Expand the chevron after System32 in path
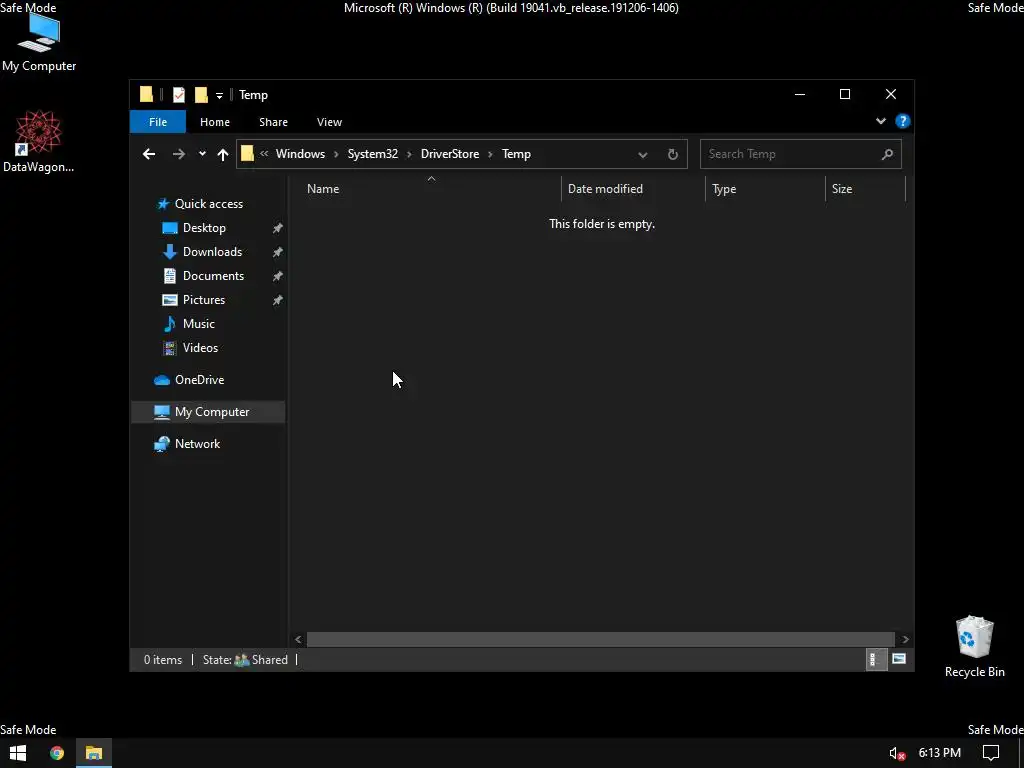Viewport: 1024px width, 768px height. [x=409, y=154]
